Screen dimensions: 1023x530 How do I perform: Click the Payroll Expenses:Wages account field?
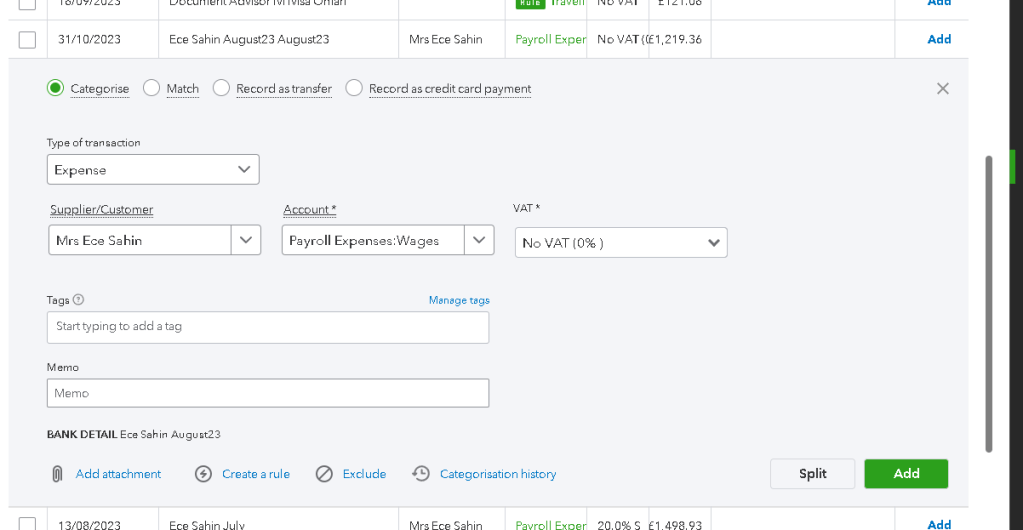tap(373, 240)
